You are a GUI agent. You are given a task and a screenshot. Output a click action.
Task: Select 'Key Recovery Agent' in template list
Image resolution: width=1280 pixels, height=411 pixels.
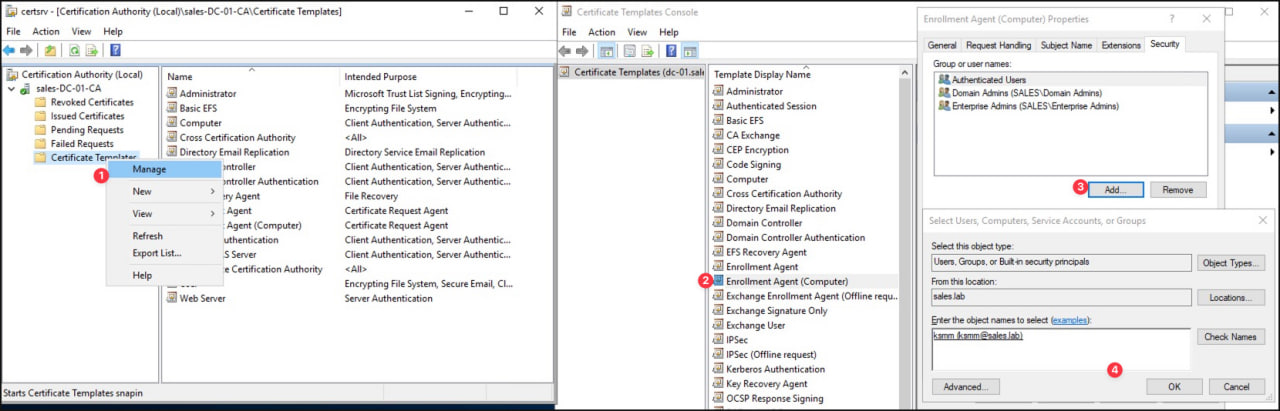pyautogui.click(x=767, y=384)
